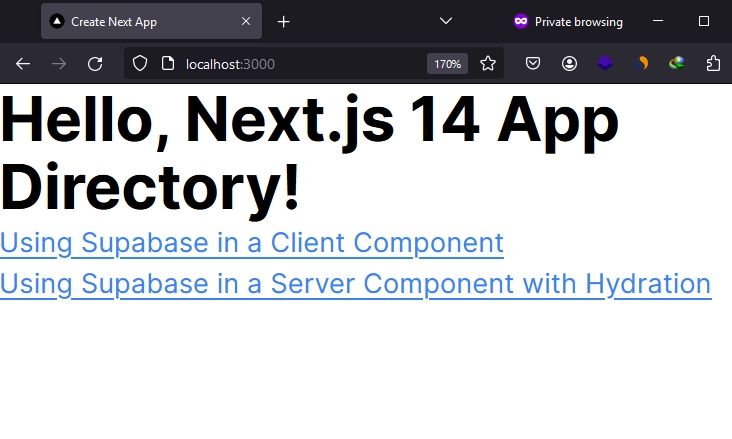
Task: Click the forward navigation arrow
Action: pos(59,64)
